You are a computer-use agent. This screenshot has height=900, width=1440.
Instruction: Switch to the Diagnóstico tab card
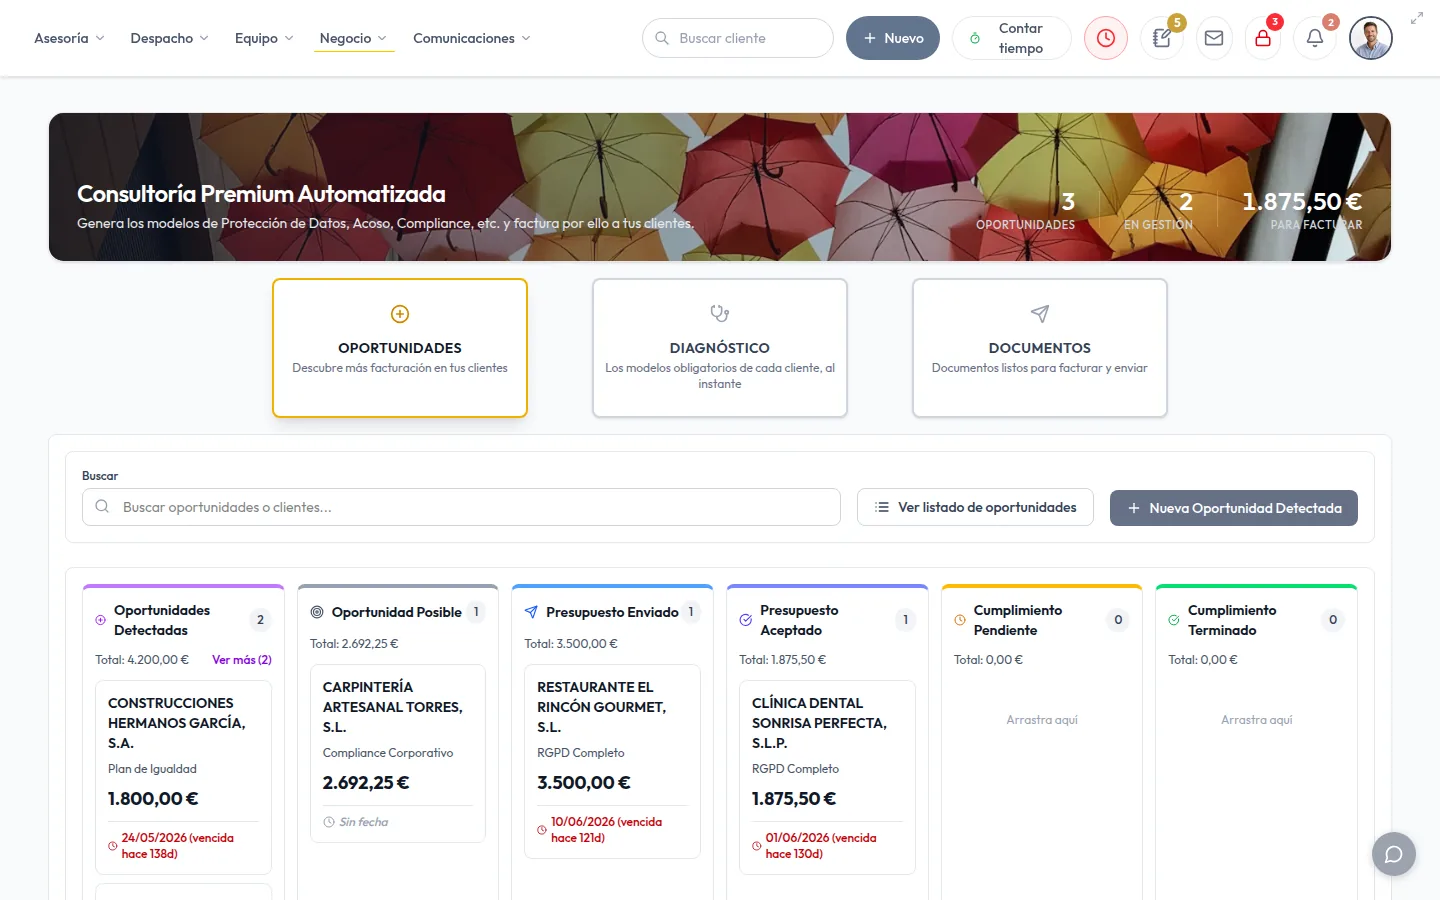click(x=720, y=348)
